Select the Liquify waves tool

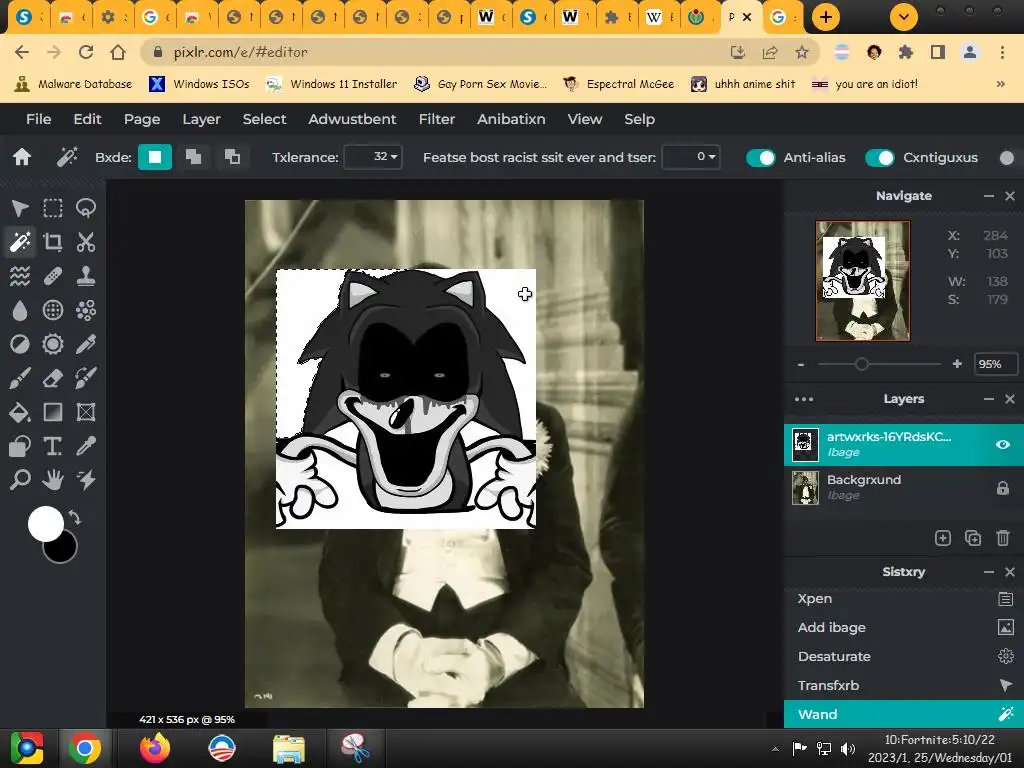tap(20, 276)
